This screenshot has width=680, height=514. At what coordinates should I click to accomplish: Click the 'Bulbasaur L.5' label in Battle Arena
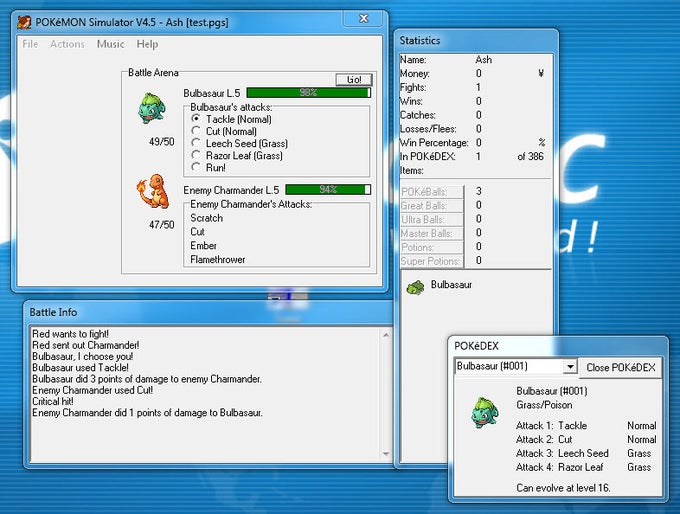(x=212, y=93)
